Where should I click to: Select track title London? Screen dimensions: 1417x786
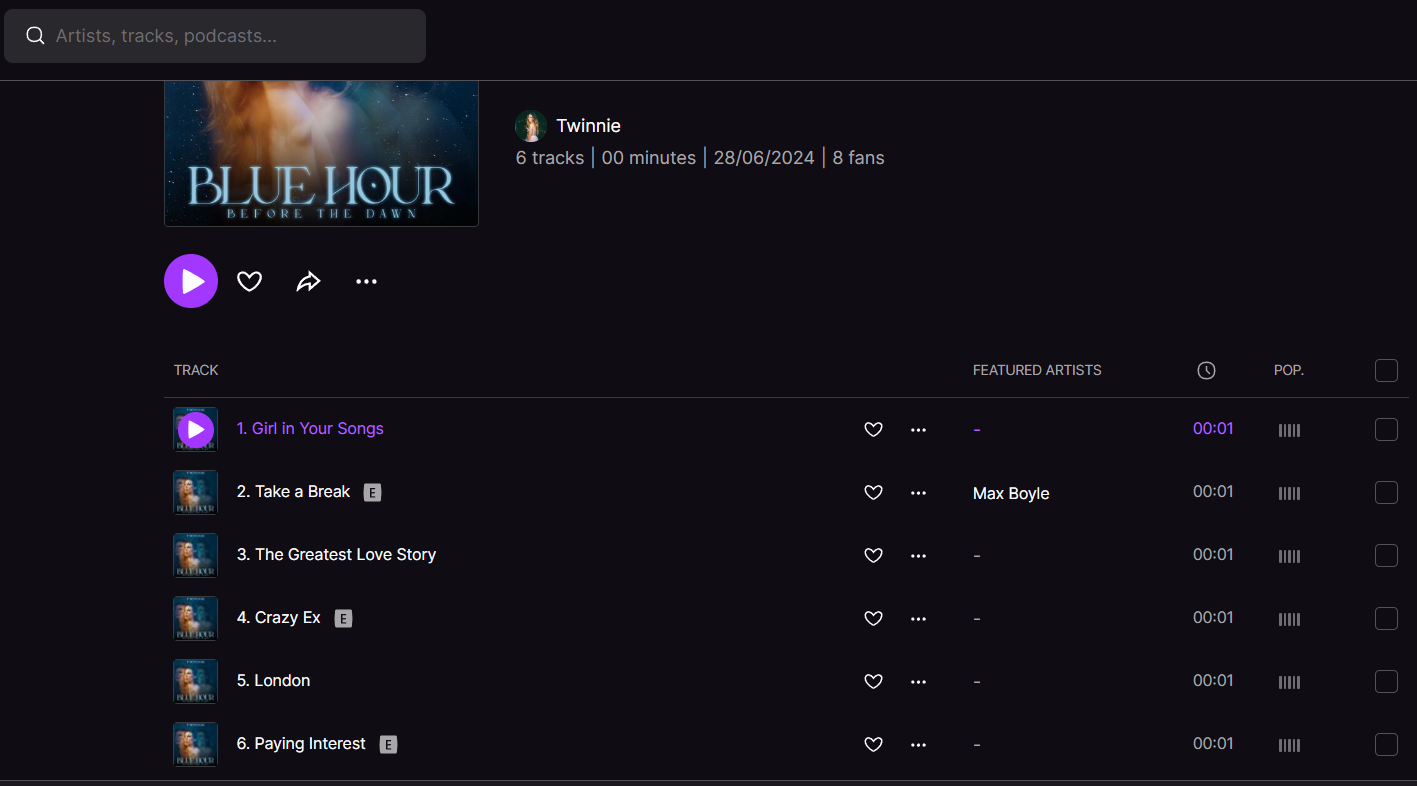[273, 680]
